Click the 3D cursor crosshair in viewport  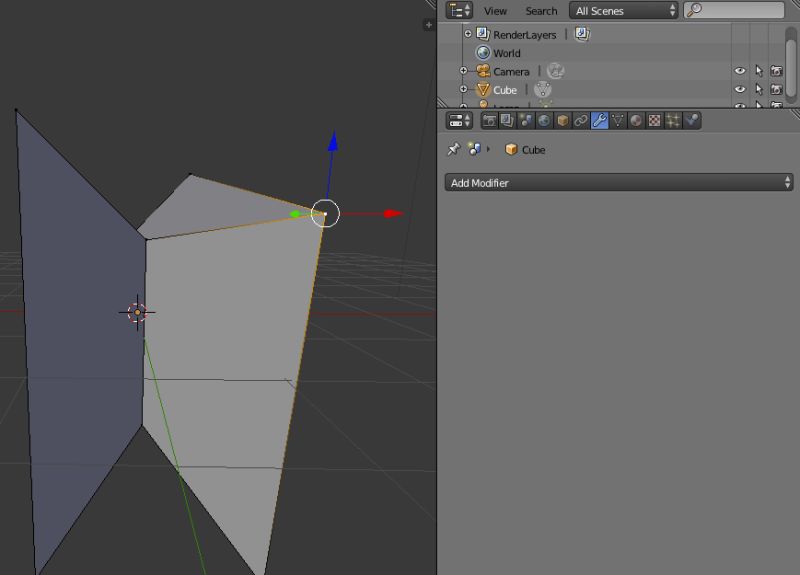[137, 312]
